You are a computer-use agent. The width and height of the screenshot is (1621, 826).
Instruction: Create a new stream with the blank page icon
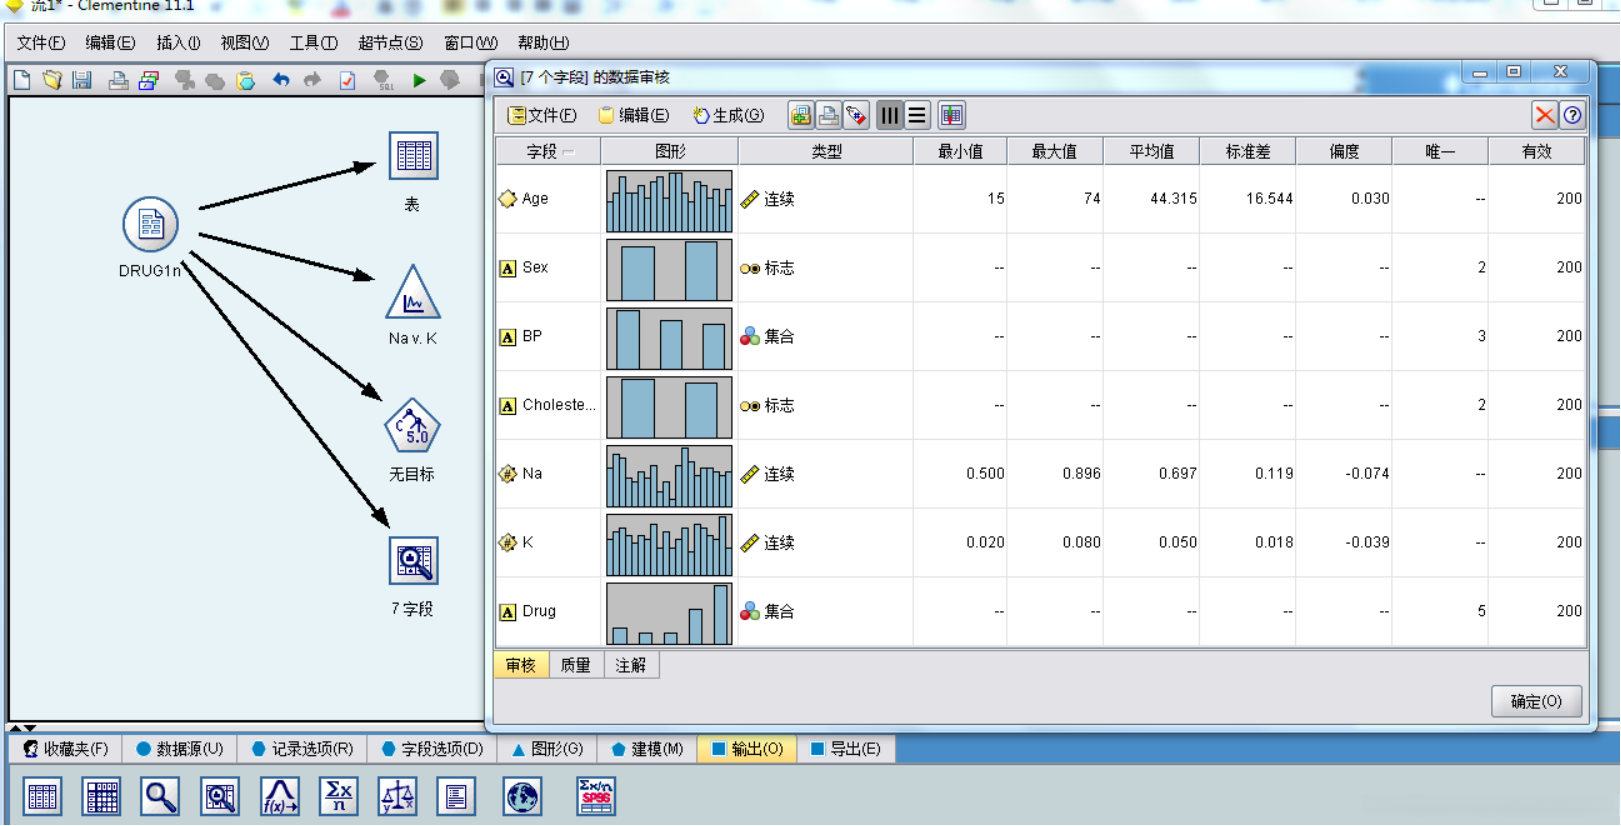(x=22, y=80)
